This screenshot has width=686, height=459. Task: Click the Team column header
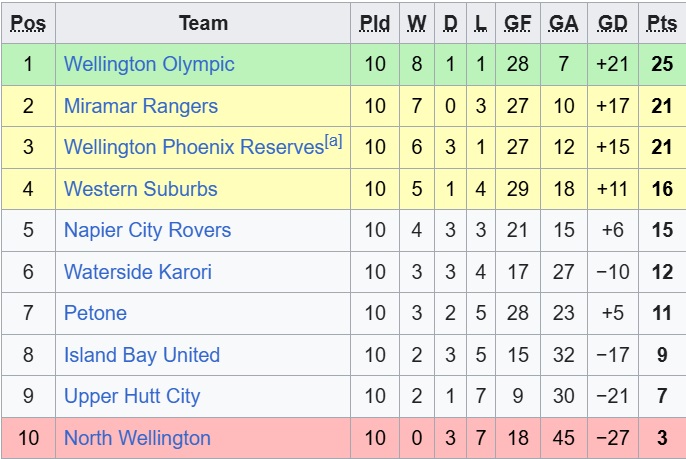tap(203, 23)
